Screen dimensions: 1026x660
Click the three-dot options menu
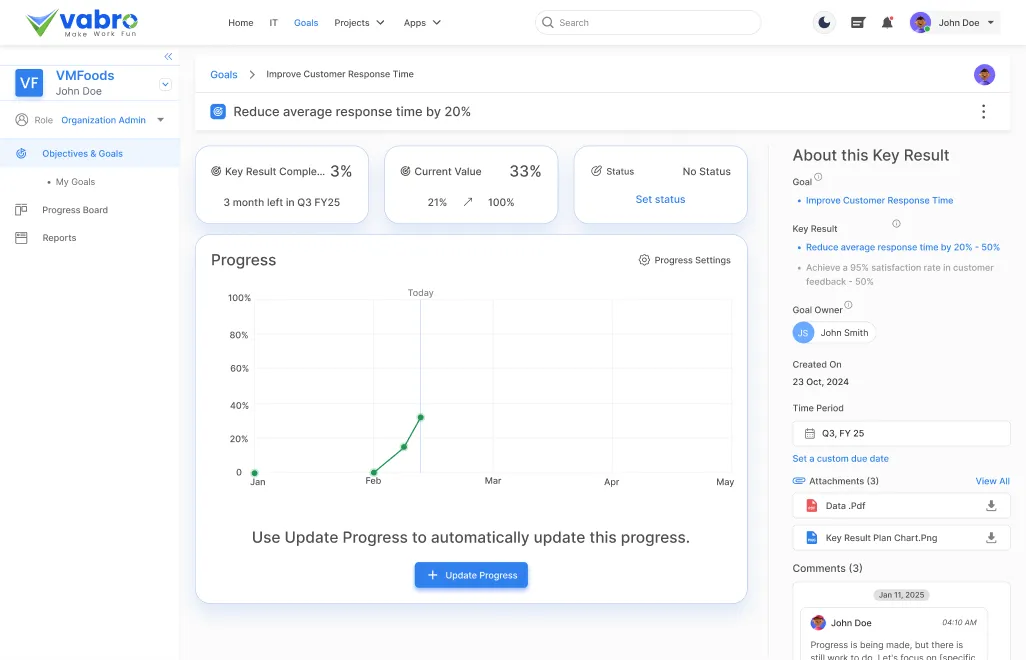pyautogui.click(x=983, y=112)
